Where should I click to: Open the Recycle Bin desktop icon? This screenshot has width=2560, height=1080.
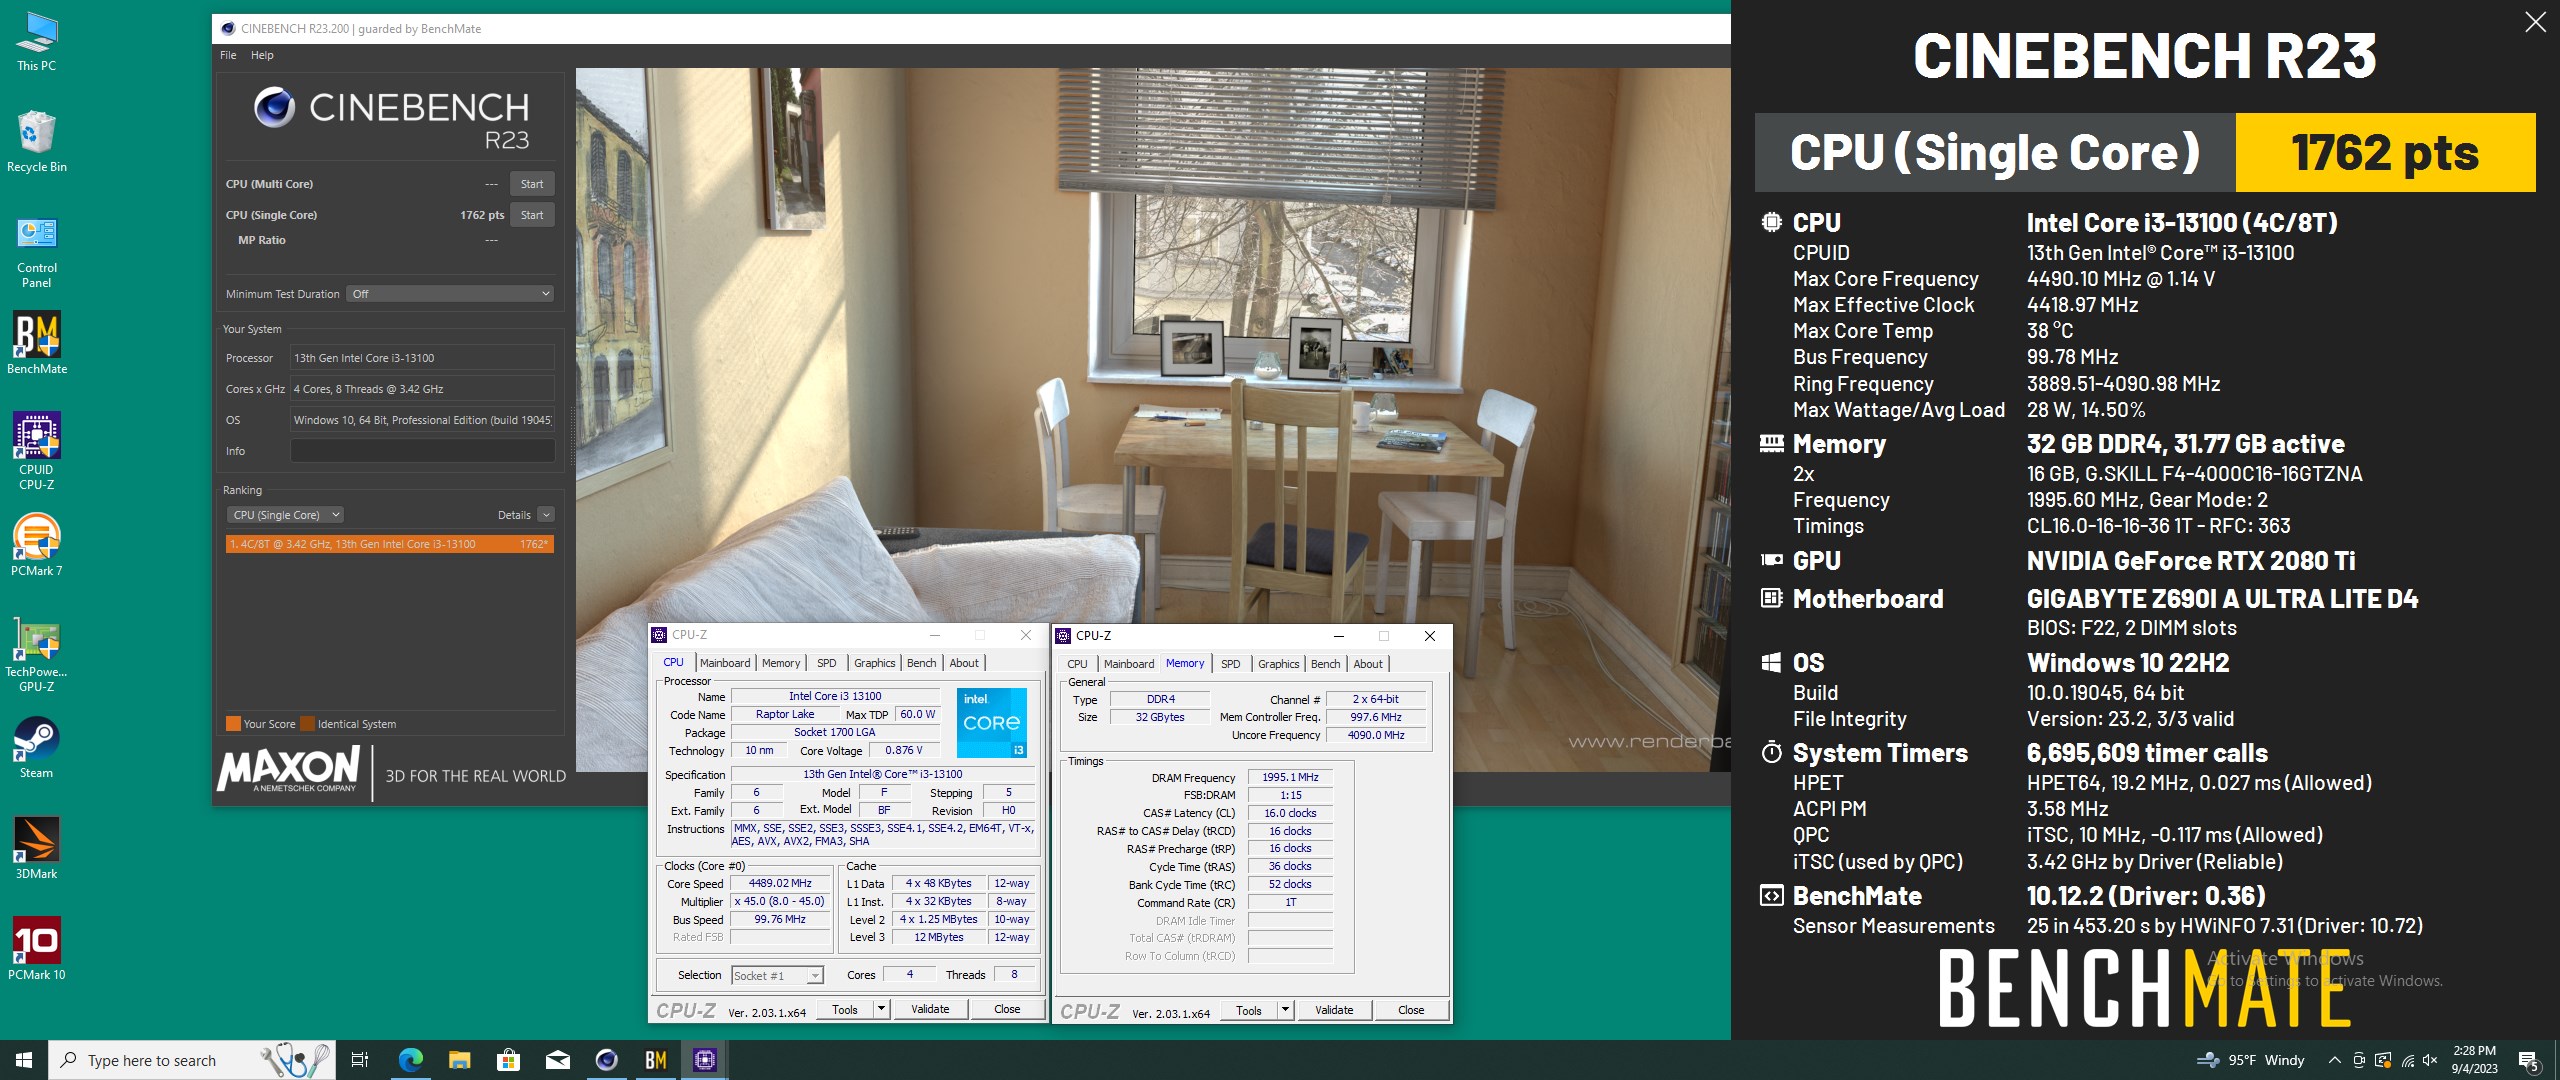37,142
